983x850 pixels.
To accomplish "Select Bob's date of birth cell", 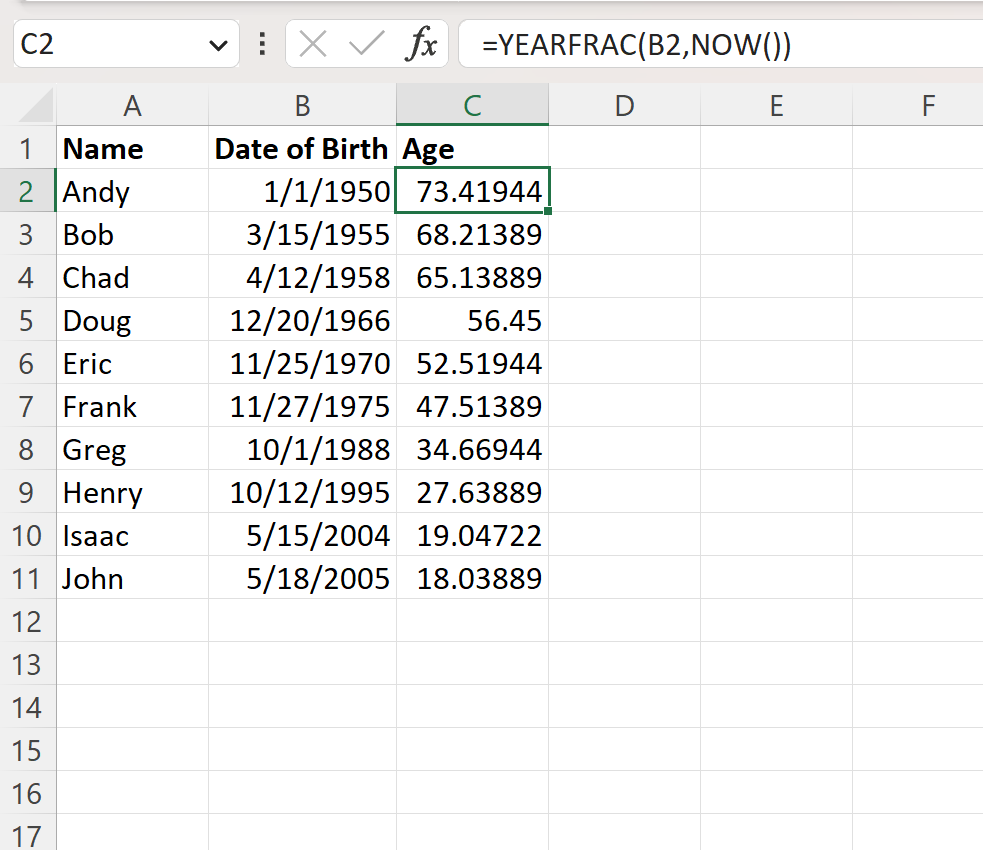I will click(x=301, y=234).
